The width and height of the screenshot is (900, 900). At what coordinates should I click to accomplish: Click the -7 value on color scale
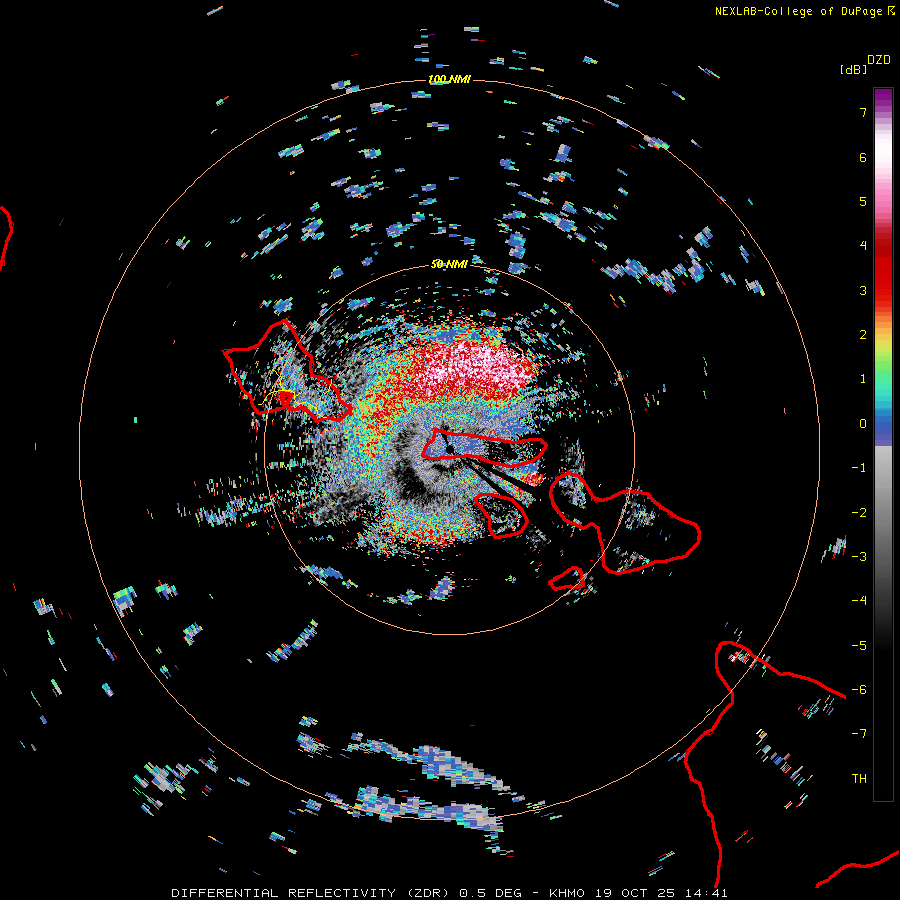[x=859, y=734]
